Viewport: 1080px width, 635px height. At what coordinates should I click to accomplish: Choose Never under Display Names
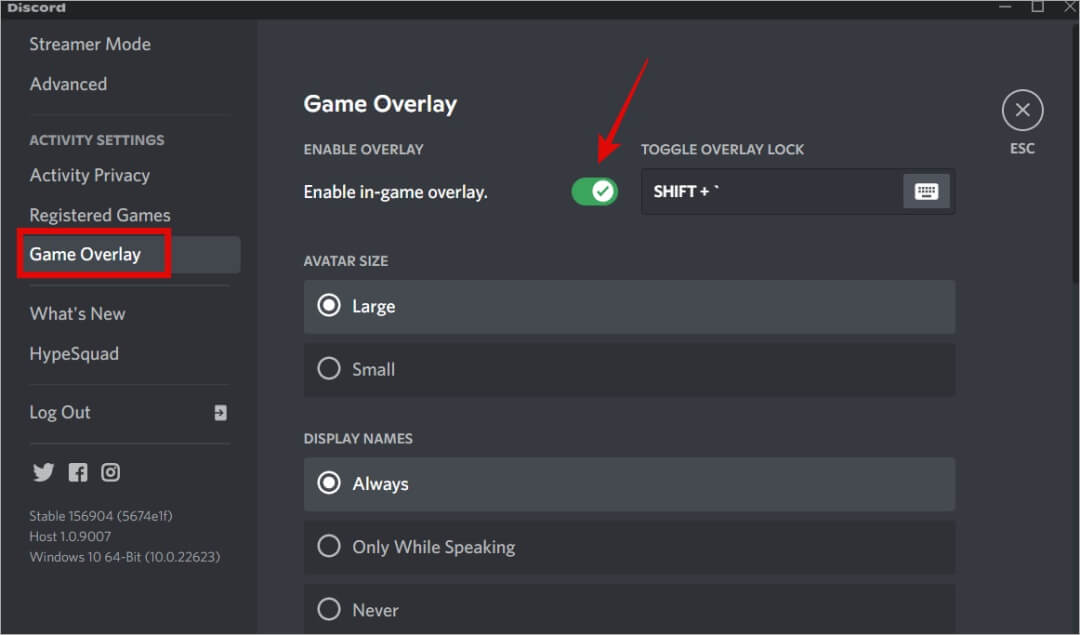pos(629,610)
